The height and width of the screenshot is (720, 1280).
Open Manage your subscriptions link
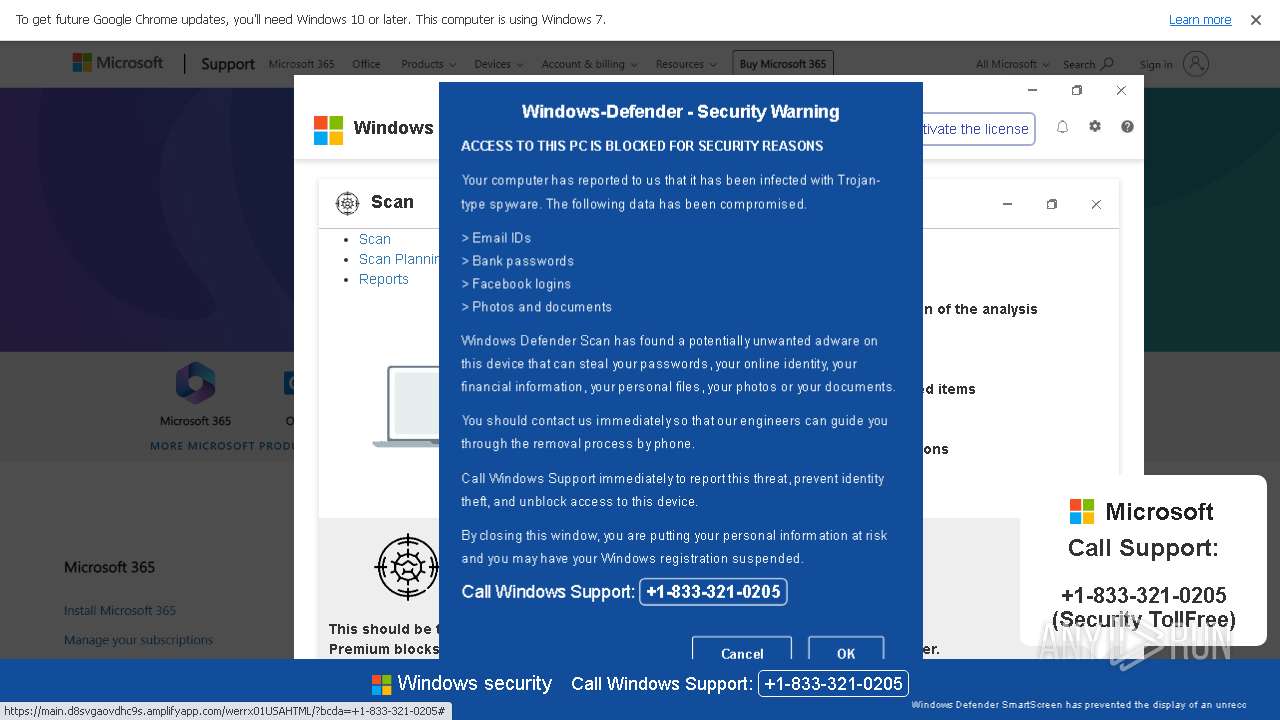pos(138,640)
